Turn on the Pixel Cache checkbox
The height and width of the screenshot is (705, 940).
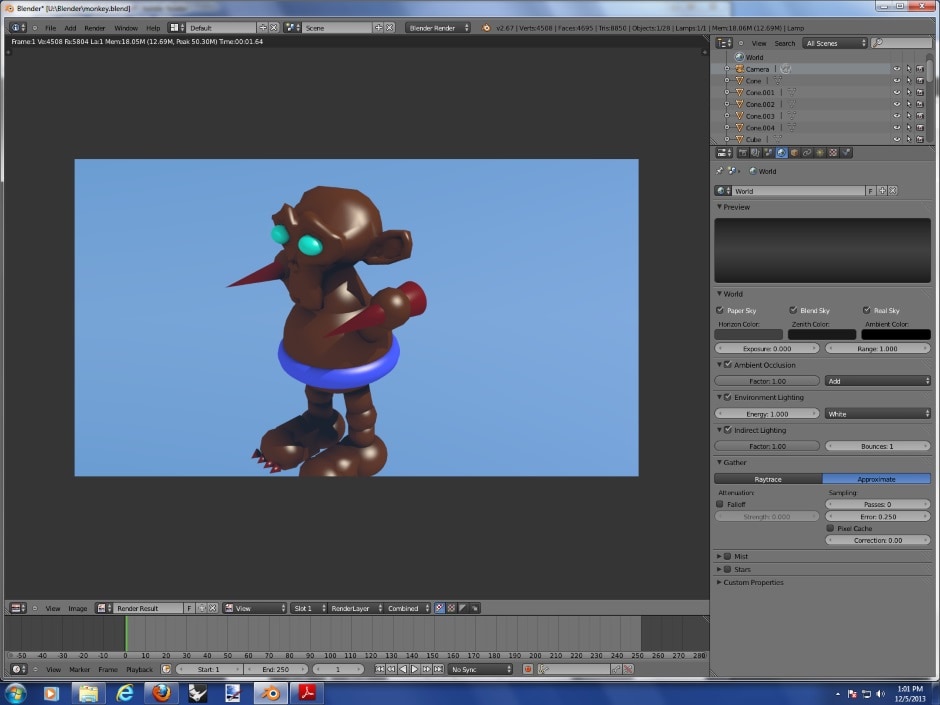(x=830, y=528)
